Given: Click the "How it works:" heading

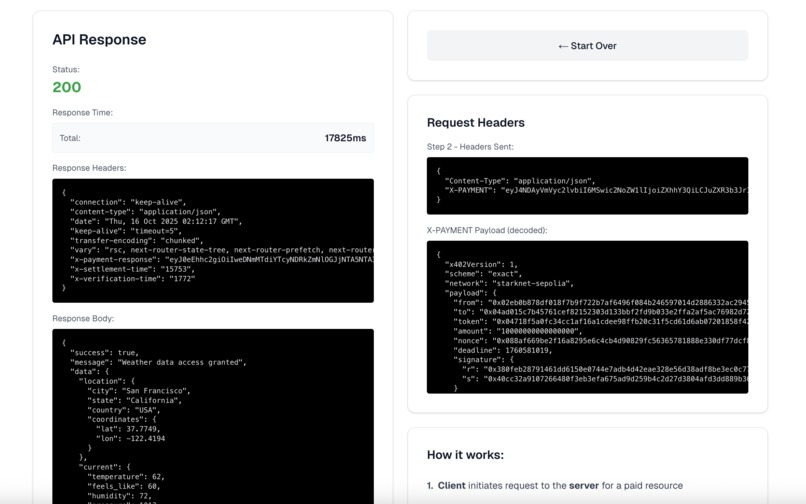Looking at the screenshot, I should click(x=465, y=455).
